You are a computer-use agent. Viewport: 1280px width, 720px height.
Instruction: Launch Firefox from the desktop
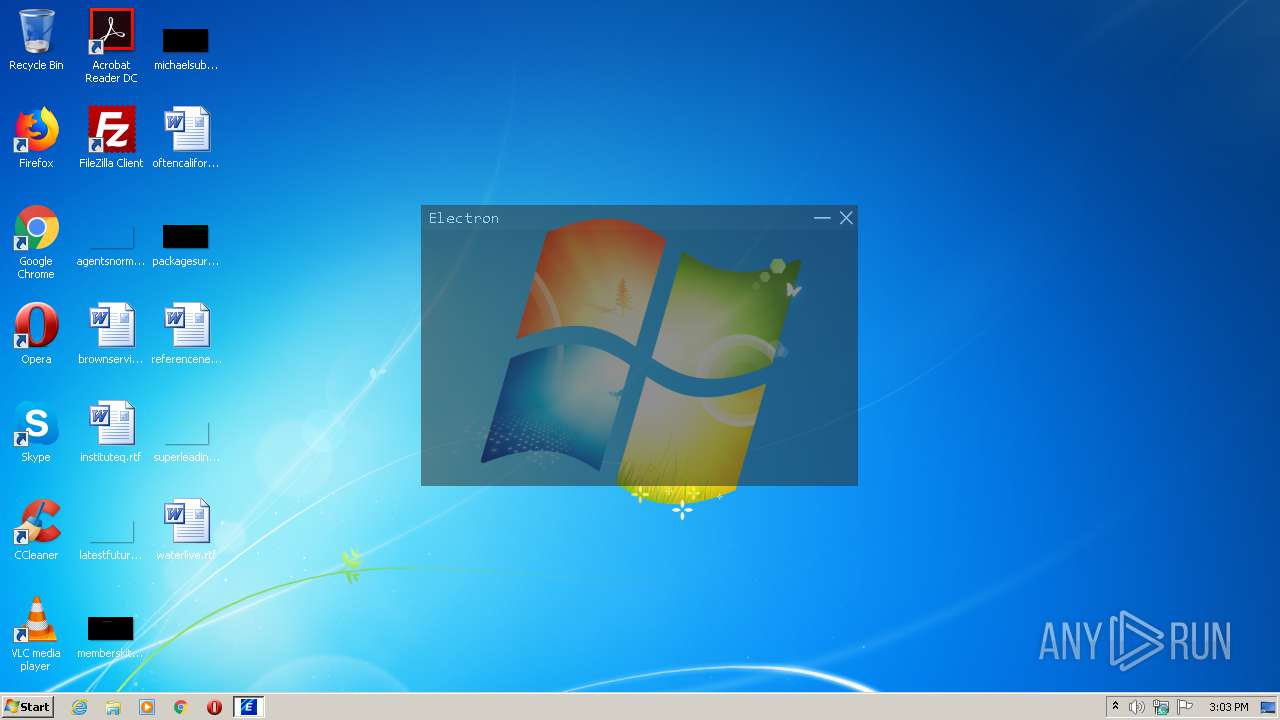pos(36,138)
